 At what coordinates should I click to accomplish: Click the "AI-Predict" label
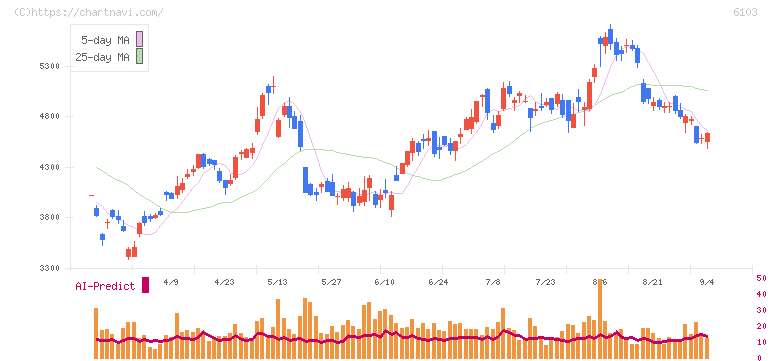pos(105,286)
